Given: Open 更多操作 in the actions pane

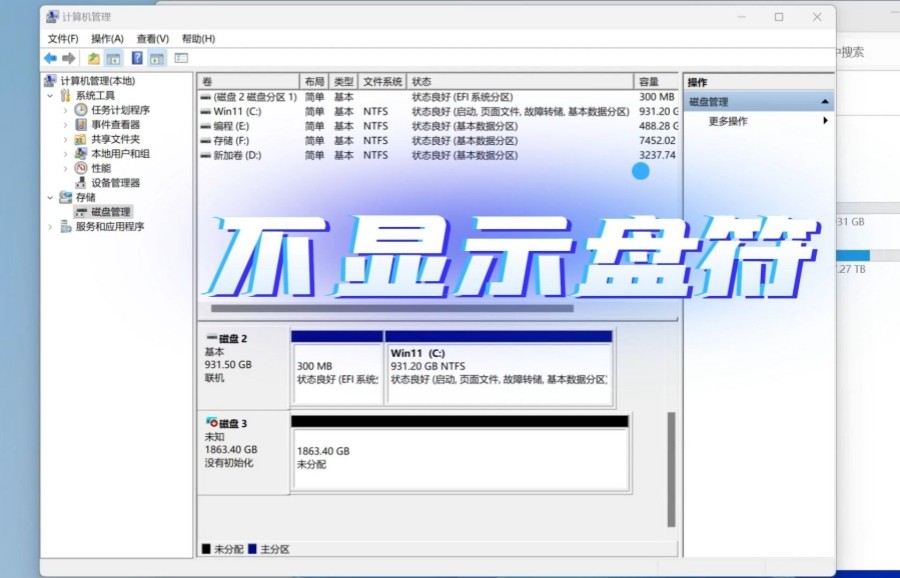Looking at the screenshot, I should coord(759,121).
